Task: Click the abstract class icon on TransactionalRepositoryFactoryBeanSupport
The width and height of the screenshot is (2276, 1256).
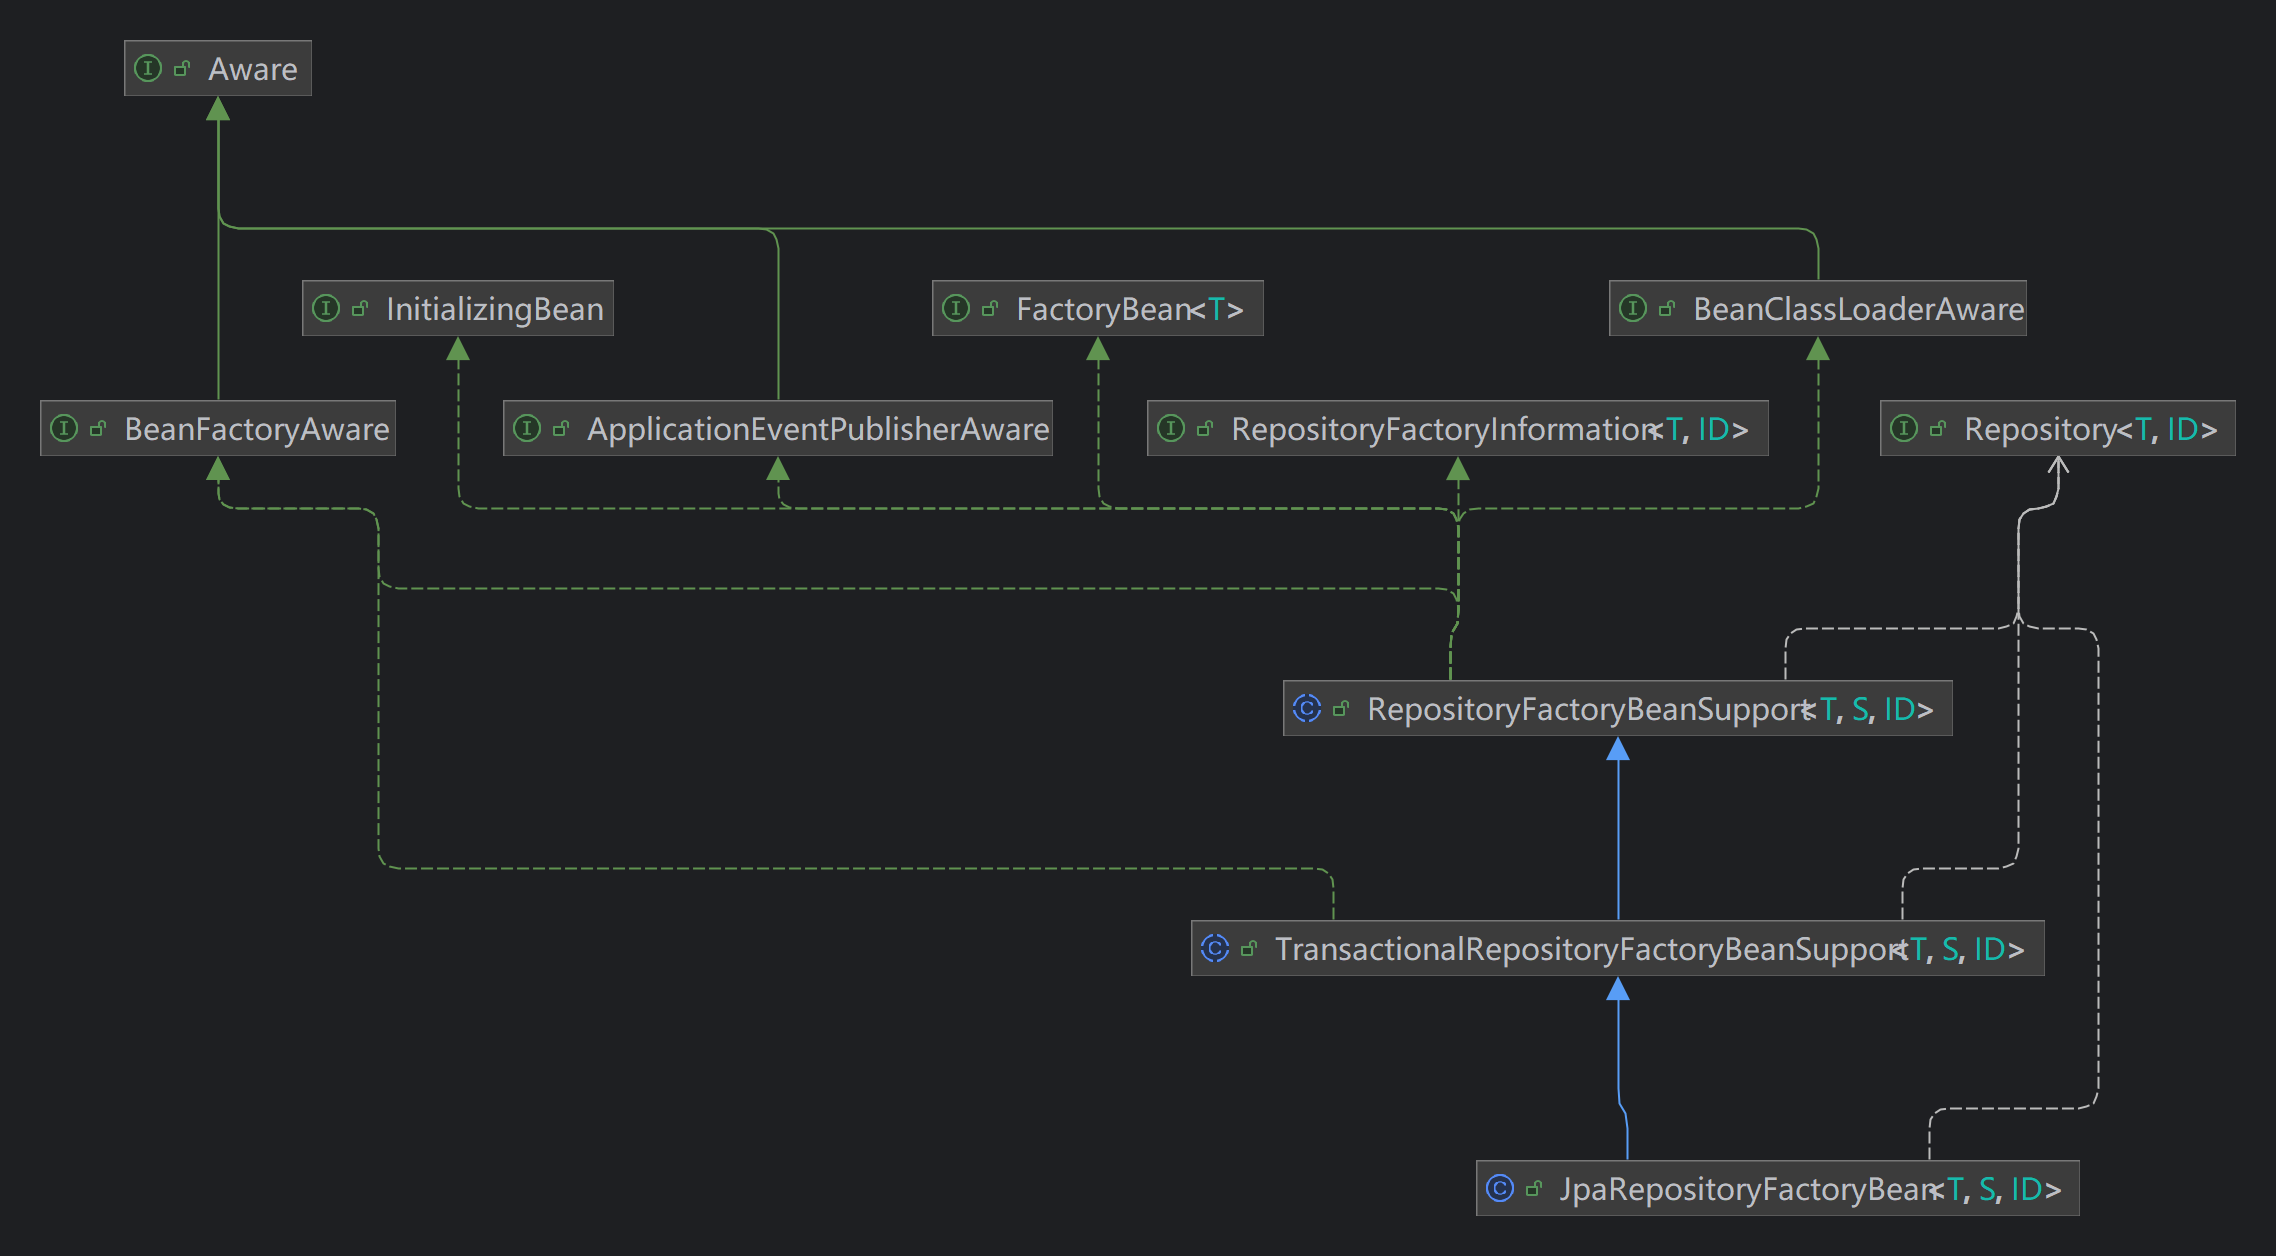Action: [x=1215, y=948]
